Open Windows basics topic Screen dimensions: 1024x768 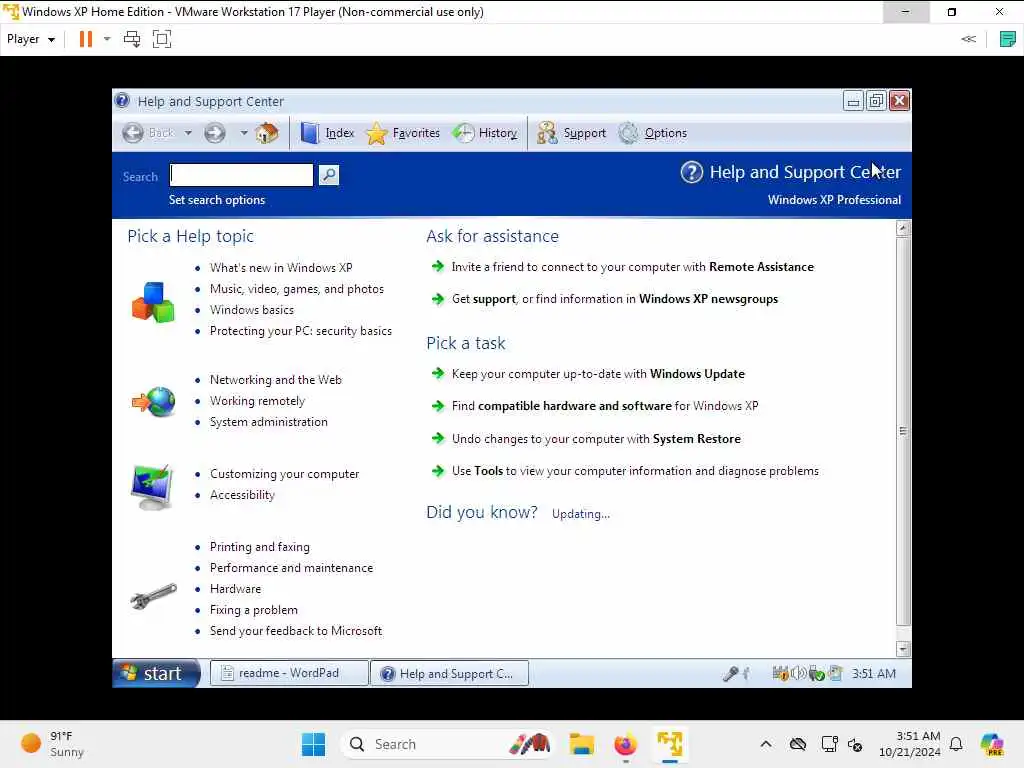click(251, 310)
